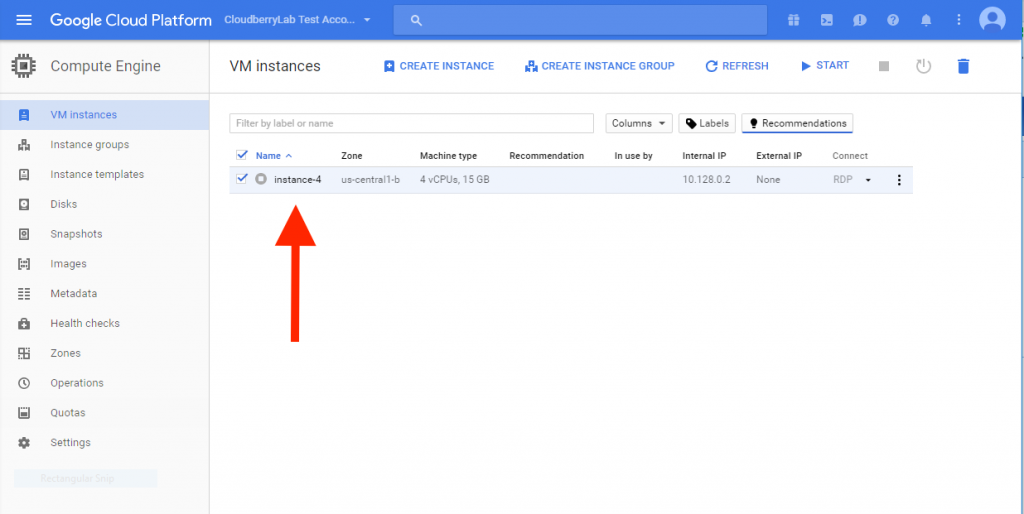Toggle the Recommendations button

797,123
